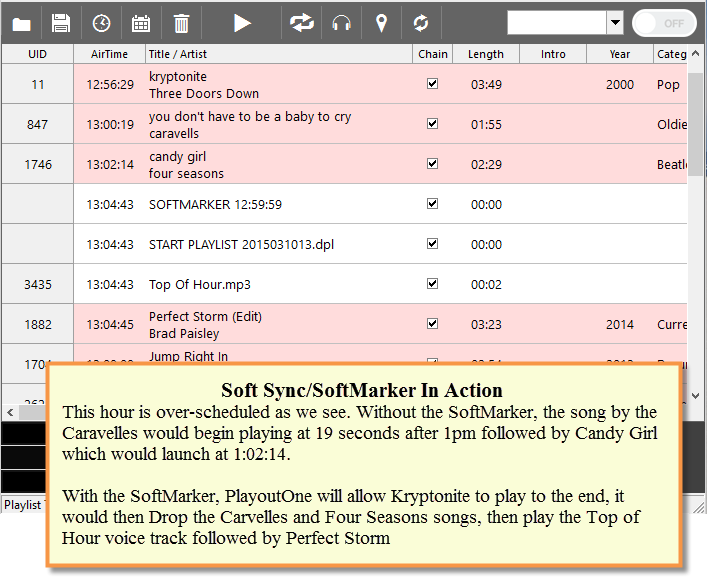Toggle Chain checkbox for START PLAYLIST row

[x=432, y=244]
